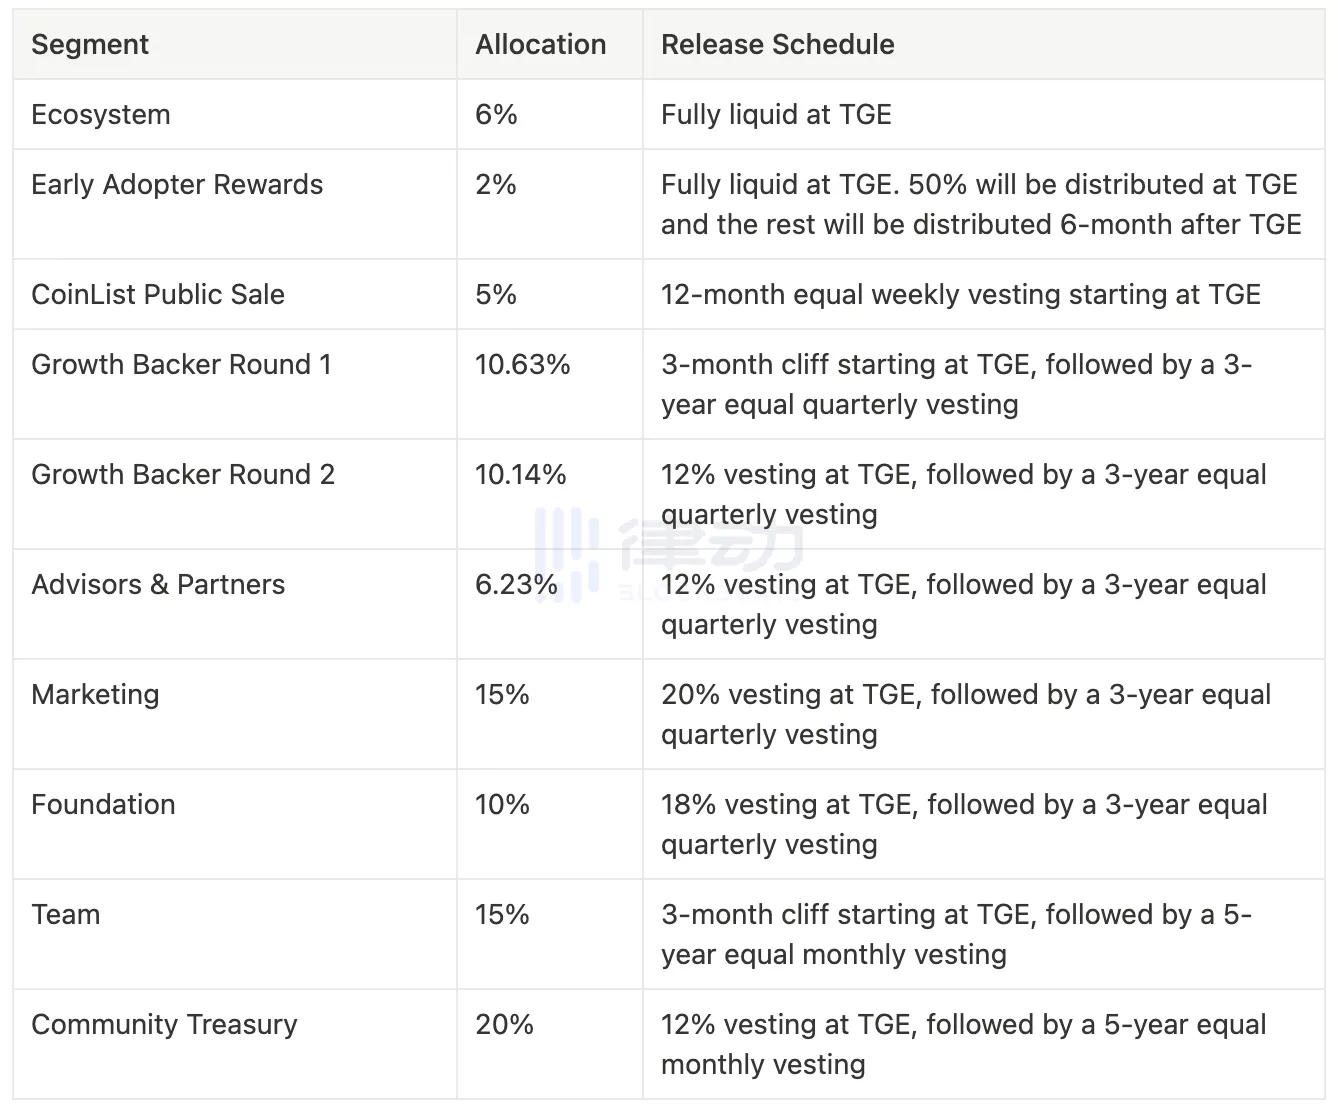This screenshot has height=1110, width=1338.
Task: Click the Release Schedule column header
Action: (777, 45)
